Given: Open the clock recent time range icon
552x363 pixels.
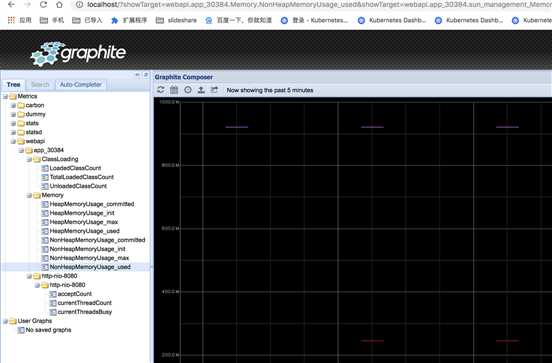Looking at the screenshot, I should pos(188,90).
